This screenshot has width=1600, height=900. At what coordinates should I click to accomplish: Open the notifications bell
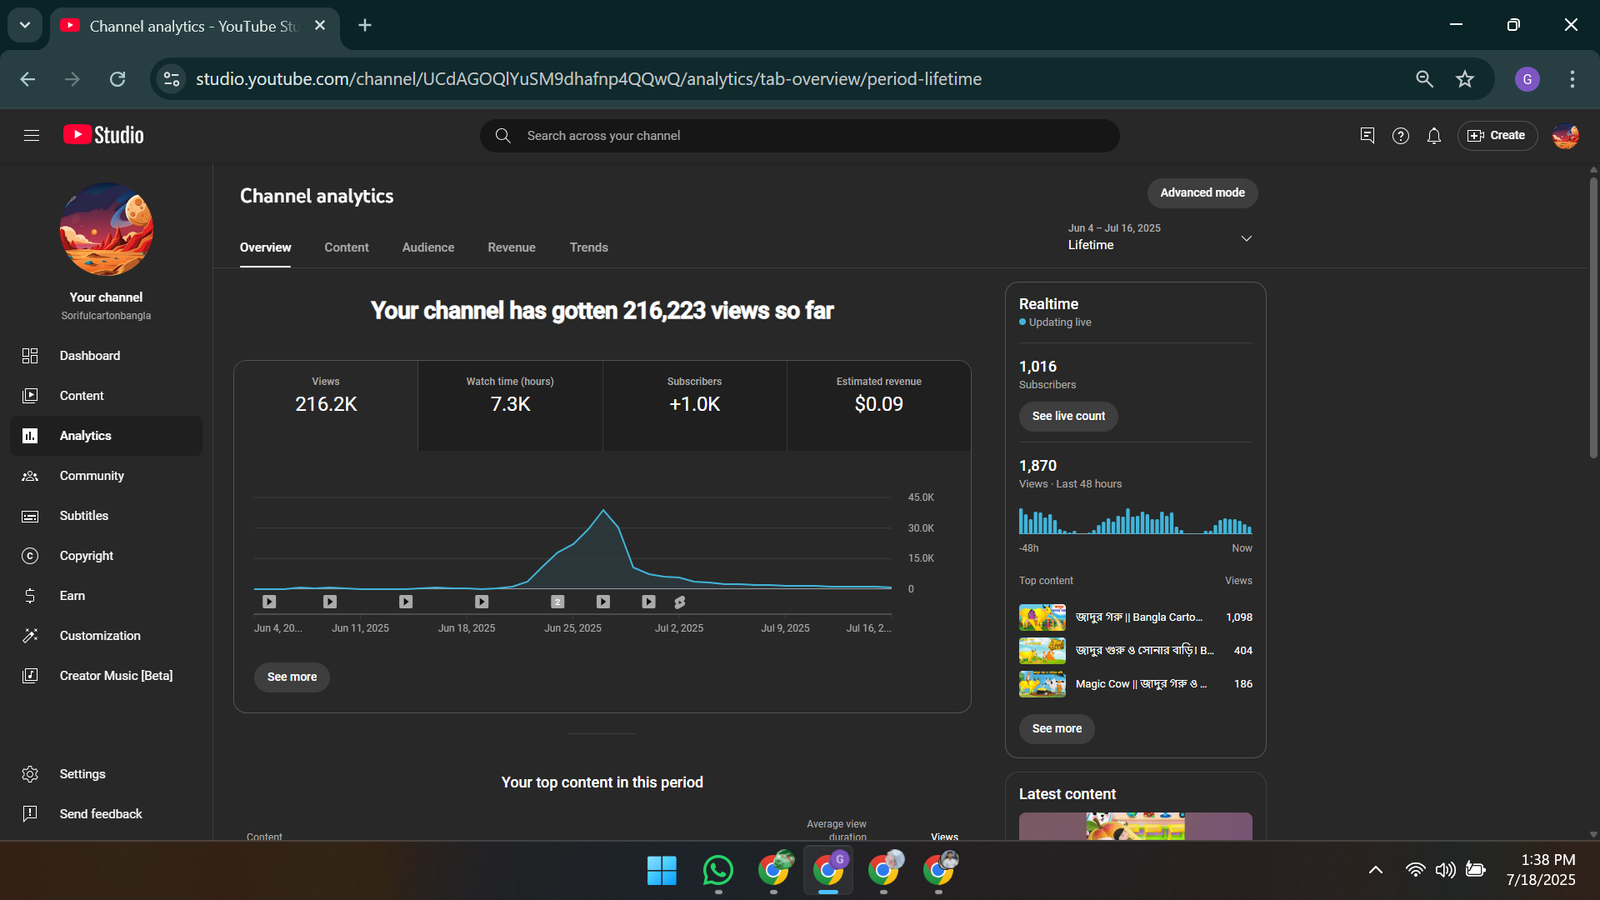pos(1434,135)
